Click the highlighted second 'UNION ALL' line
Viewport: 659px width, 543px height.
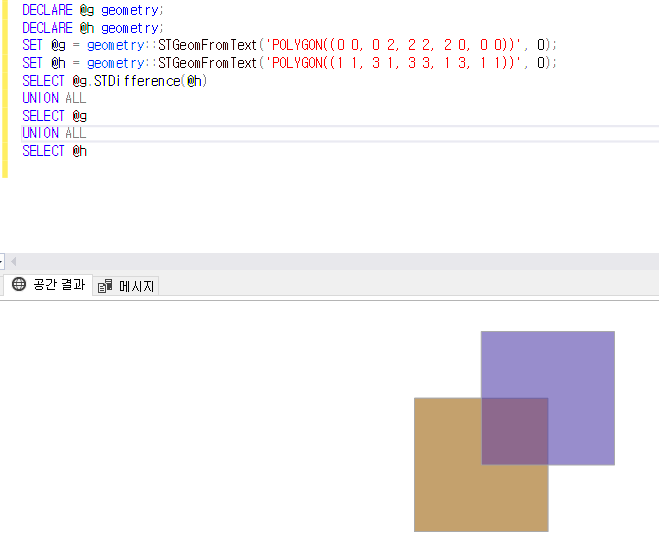54,133
